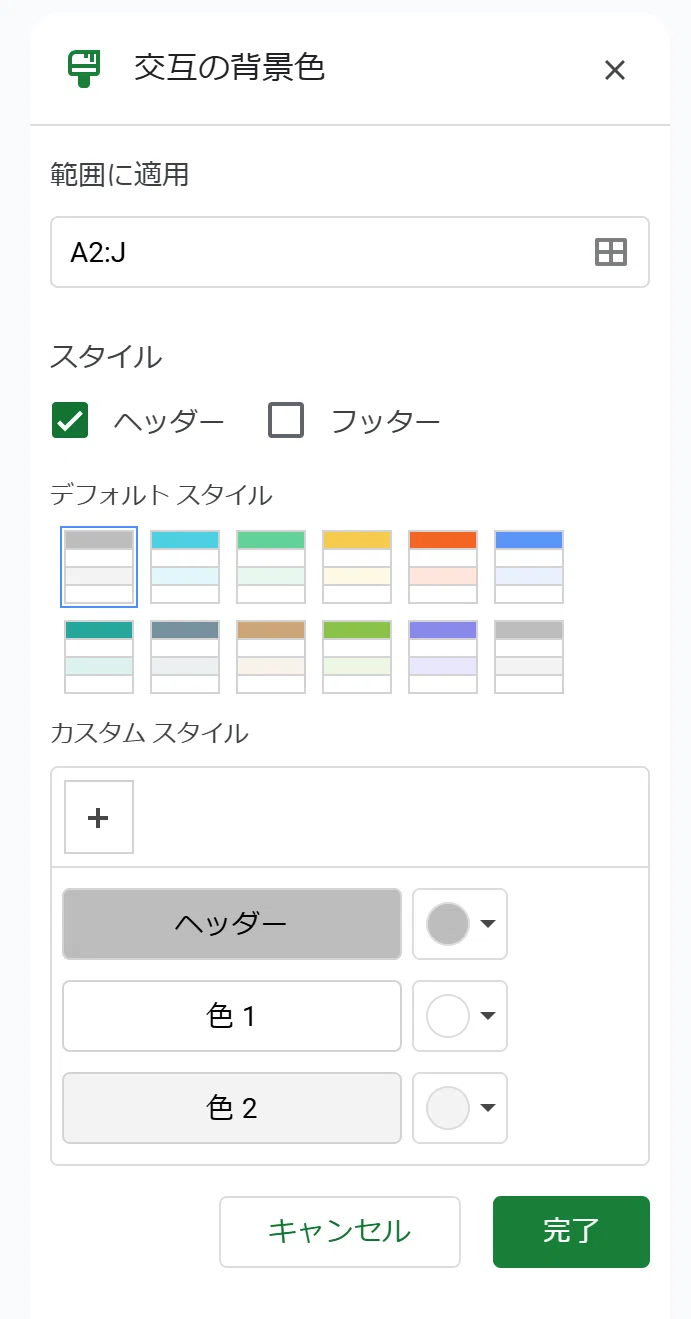Open the 色 1 color dropdown
This screenshot has height=1319, width=691.
(460, 1016)
